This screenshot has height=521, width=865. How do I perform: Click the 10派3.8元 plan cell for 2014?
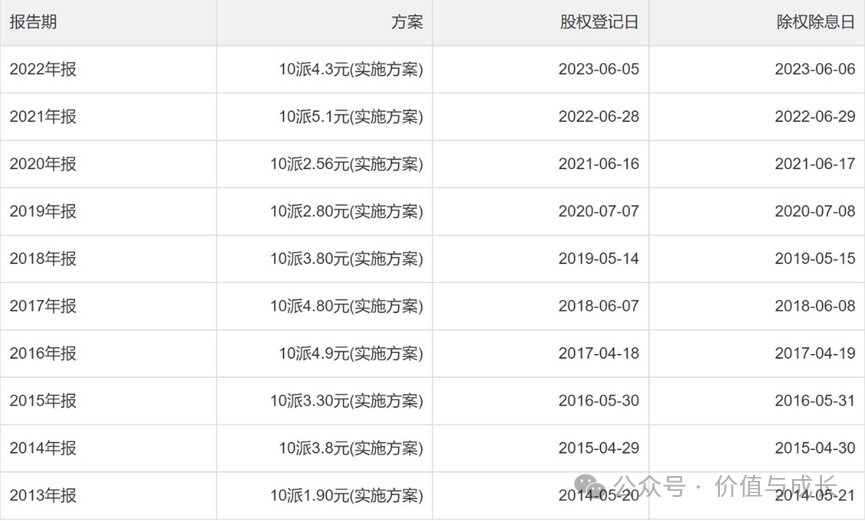click(351, 448)
